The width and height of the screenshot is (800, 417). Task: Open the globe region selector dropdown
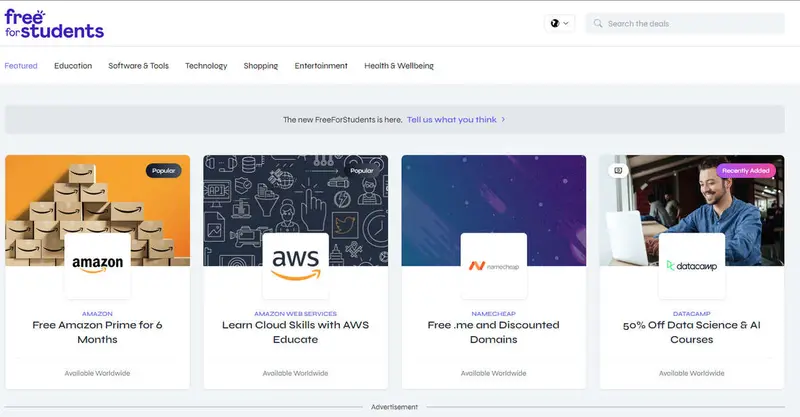(559, 23)
